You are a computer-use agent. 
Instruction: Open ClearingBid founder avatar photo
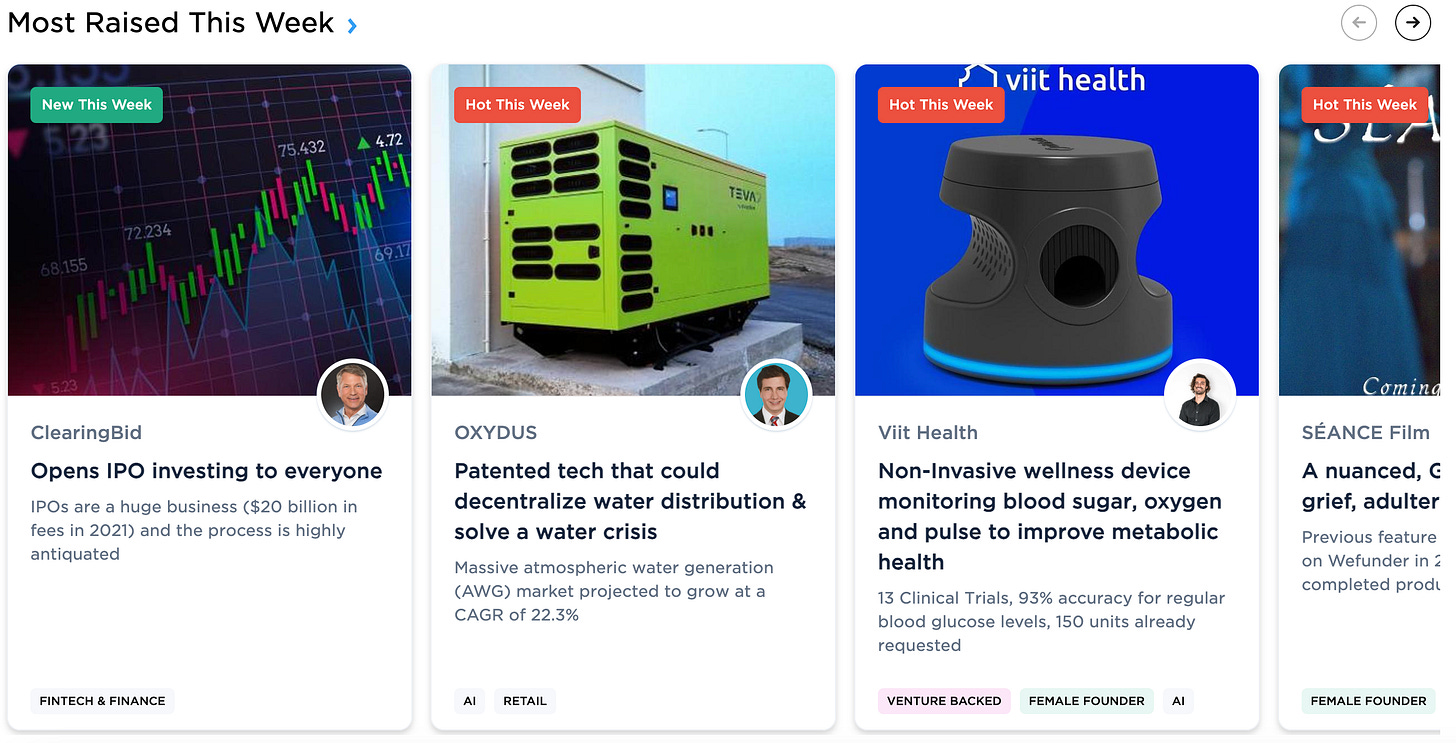[x=352, y=395]
